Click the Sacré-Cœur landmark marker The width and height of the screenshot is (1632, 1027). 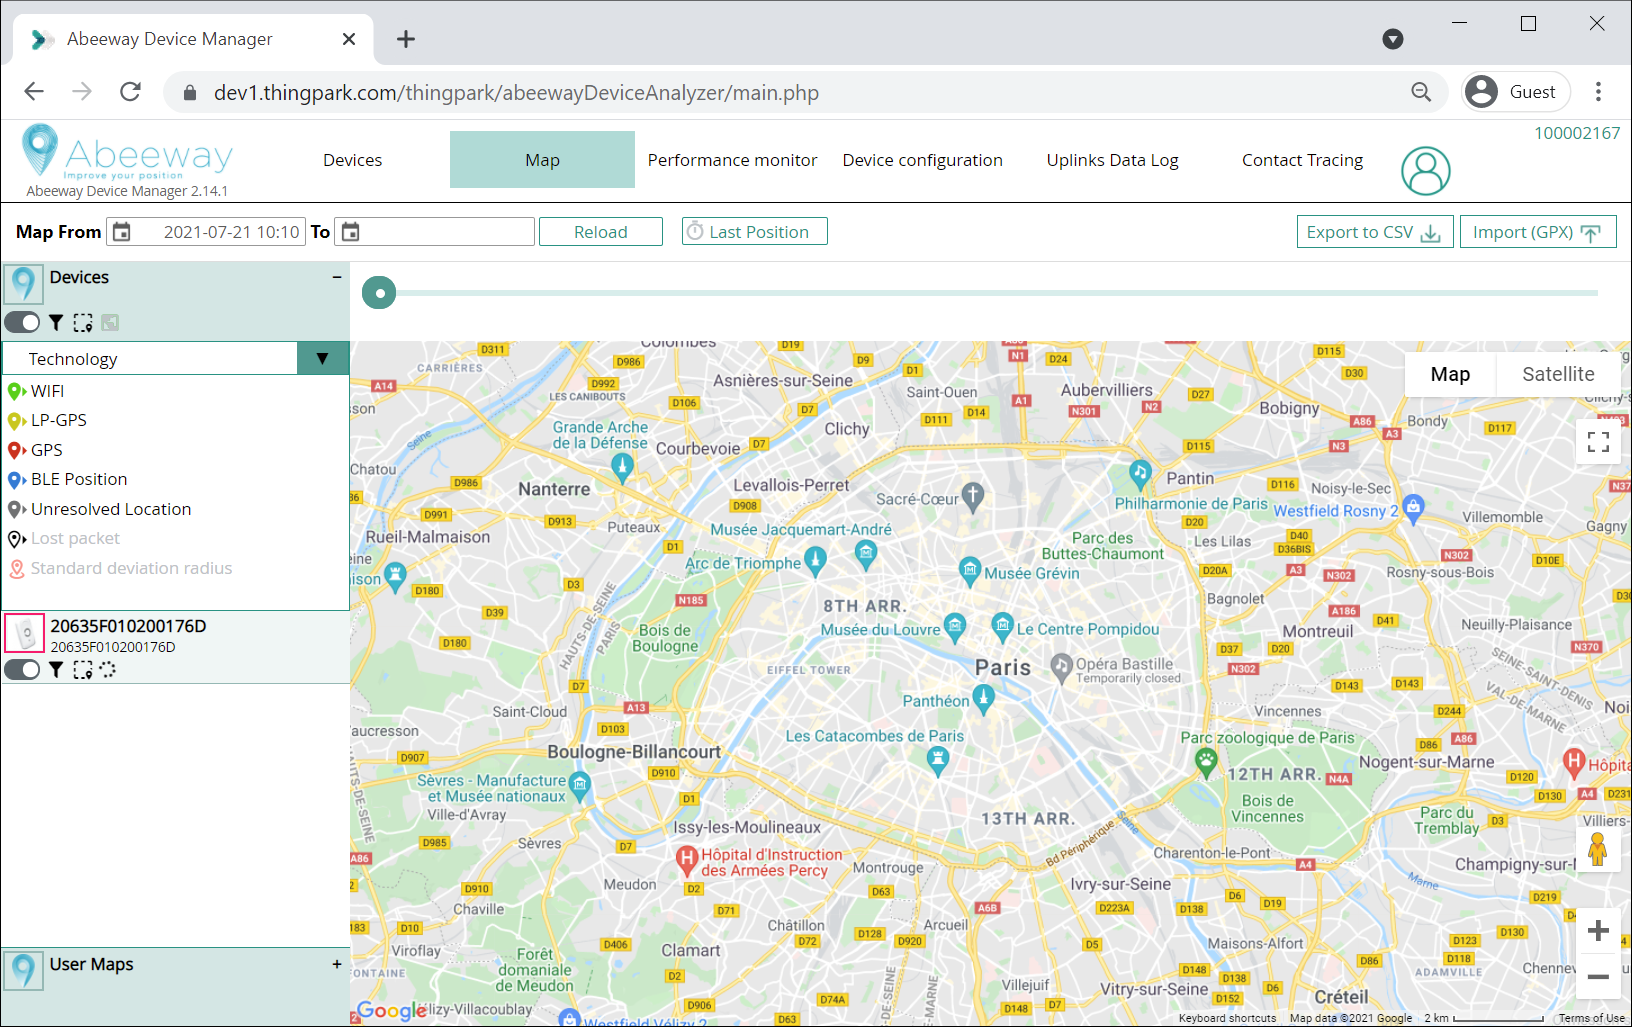pos(973,496)
